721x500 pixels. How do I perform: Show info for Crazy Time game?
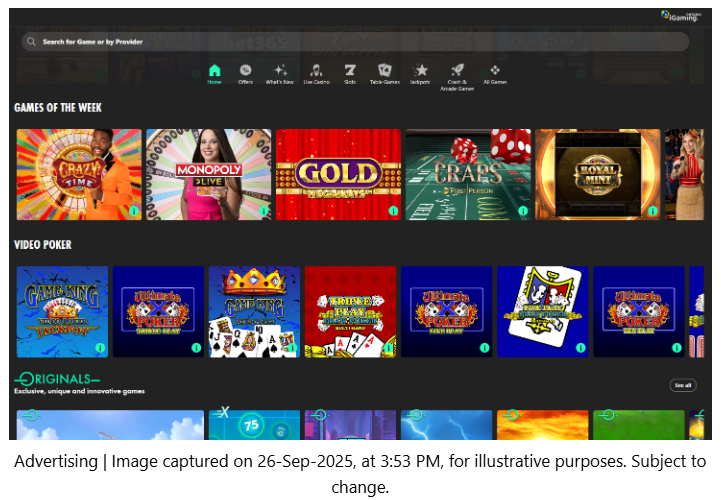point(134,211)
